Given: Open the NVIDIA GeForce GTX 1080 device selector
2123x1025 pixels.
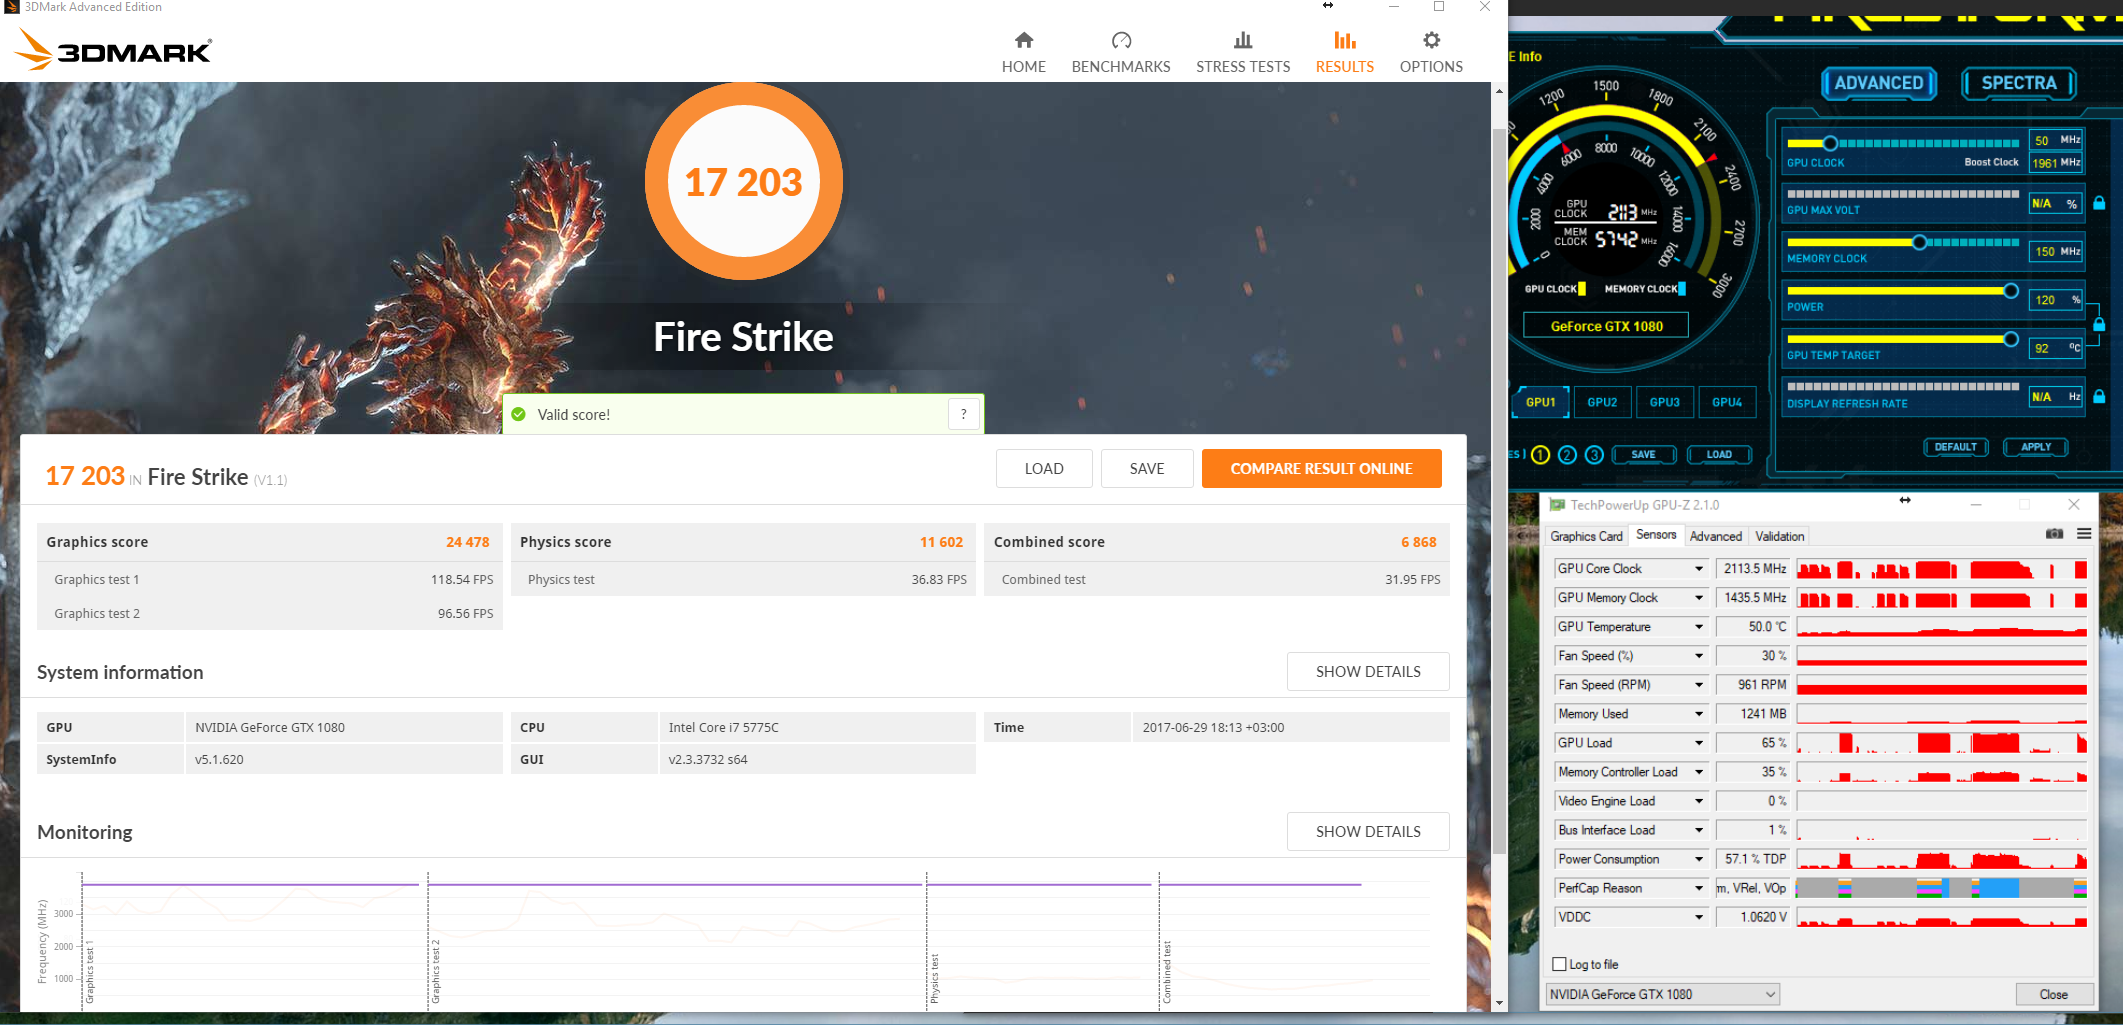Looking at the screenshot, I should 1662,994.
